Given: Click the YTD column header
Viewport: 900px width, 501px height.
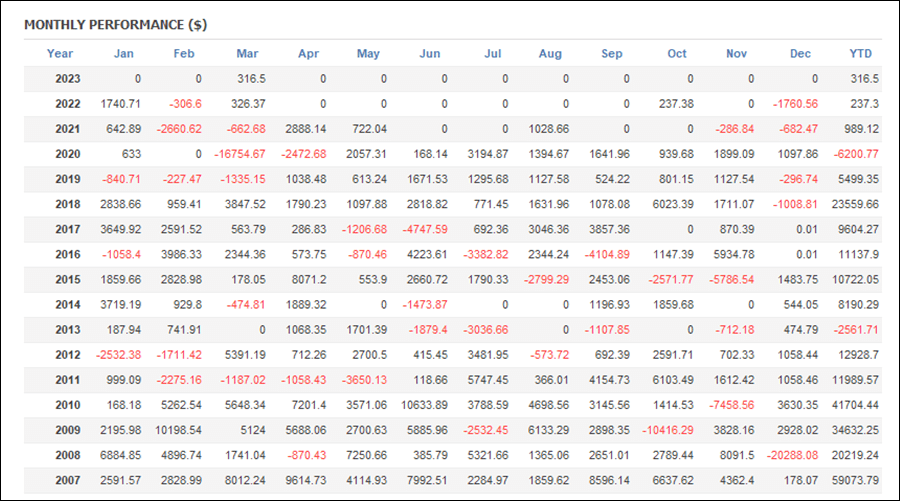Looking at the screenshot, I should 860,53.
